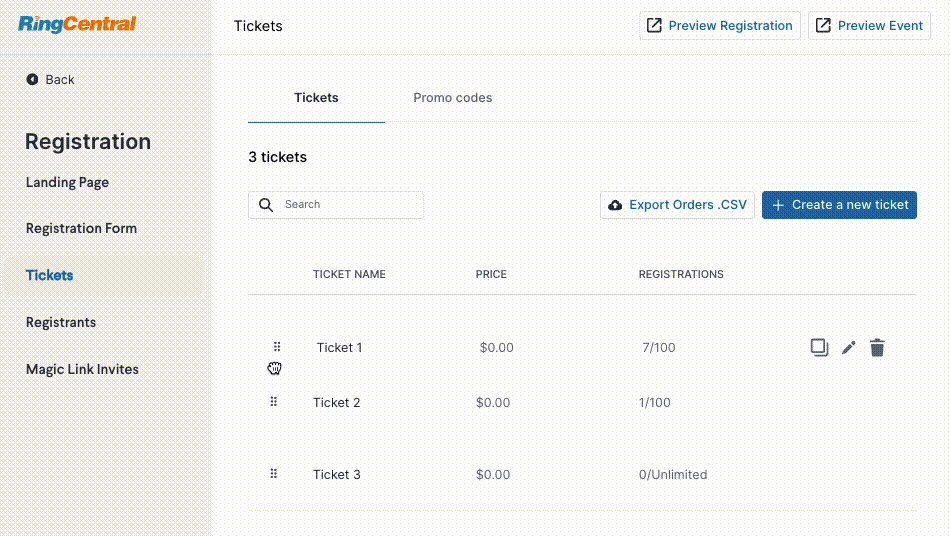Click the pencil edit icon for Ticket 1
This screenshot has height=536, width=950.
[848, 348]
